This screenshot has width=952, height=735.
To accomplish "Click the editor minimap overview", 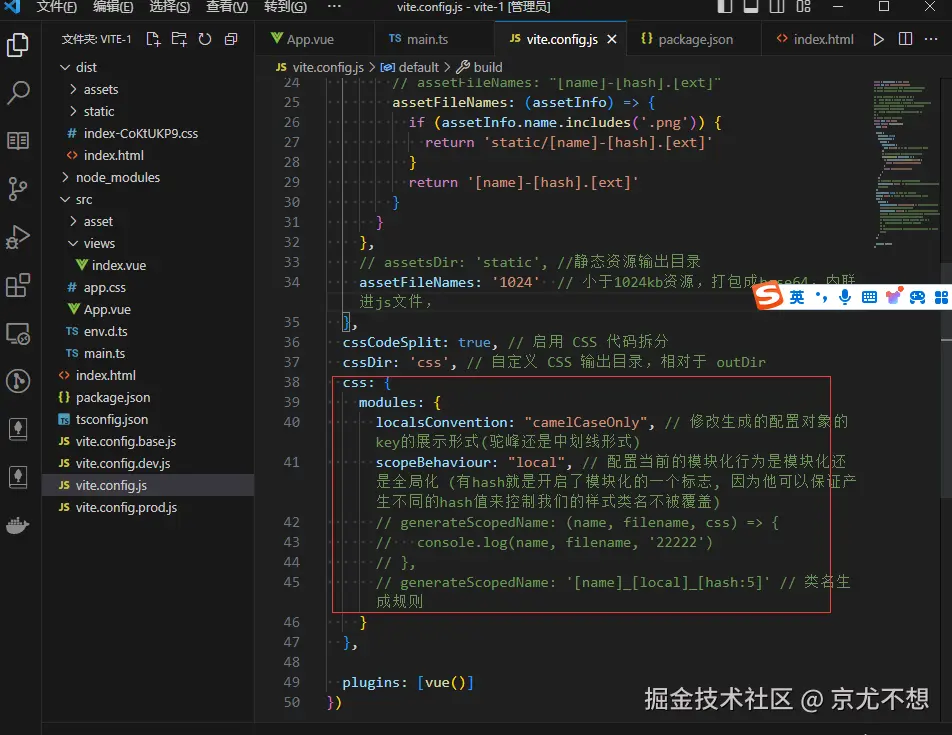I will (x=907, y=164).
